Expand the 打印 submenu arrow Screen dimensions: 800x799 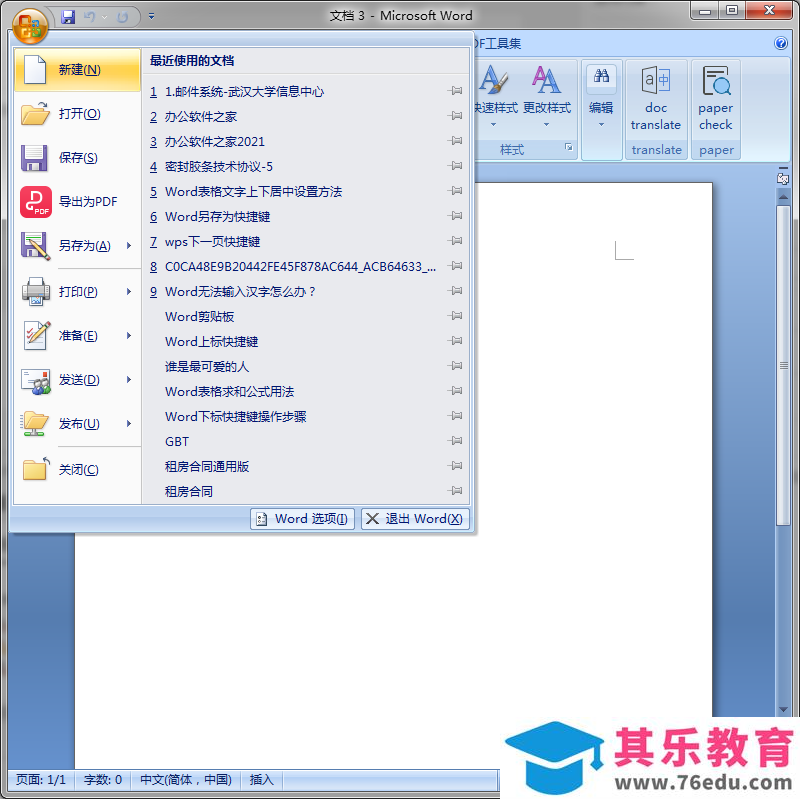tap(129, 291)
